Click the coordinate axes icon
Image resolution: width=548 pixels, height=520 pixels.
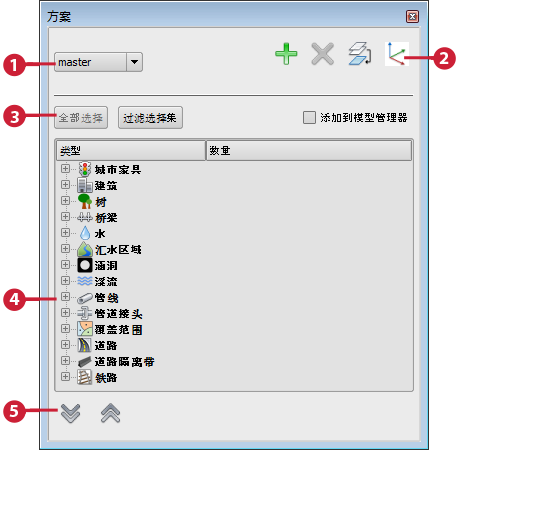(397, 54)
